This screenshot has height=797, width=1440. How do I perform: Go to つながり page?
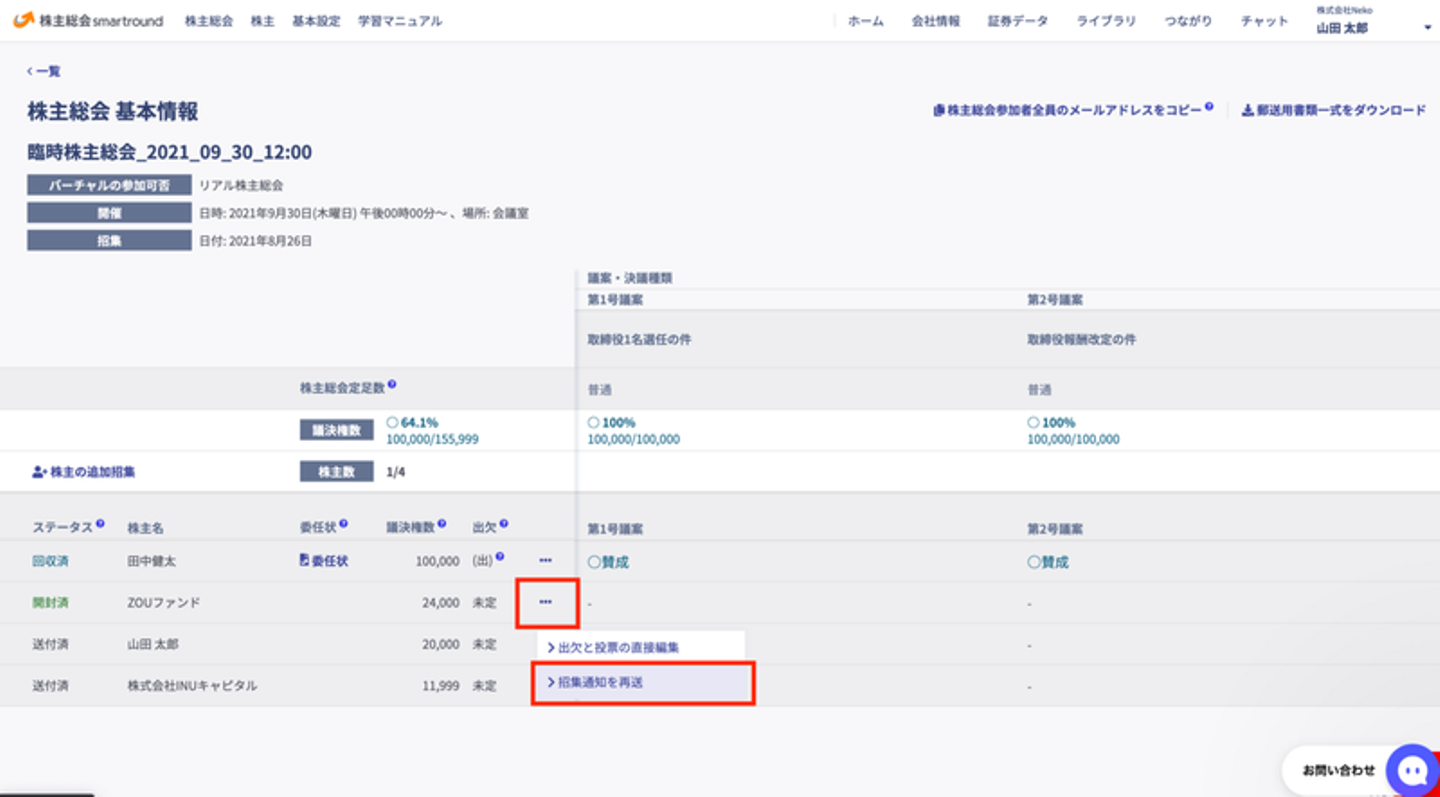click(x=1189, y=21)
